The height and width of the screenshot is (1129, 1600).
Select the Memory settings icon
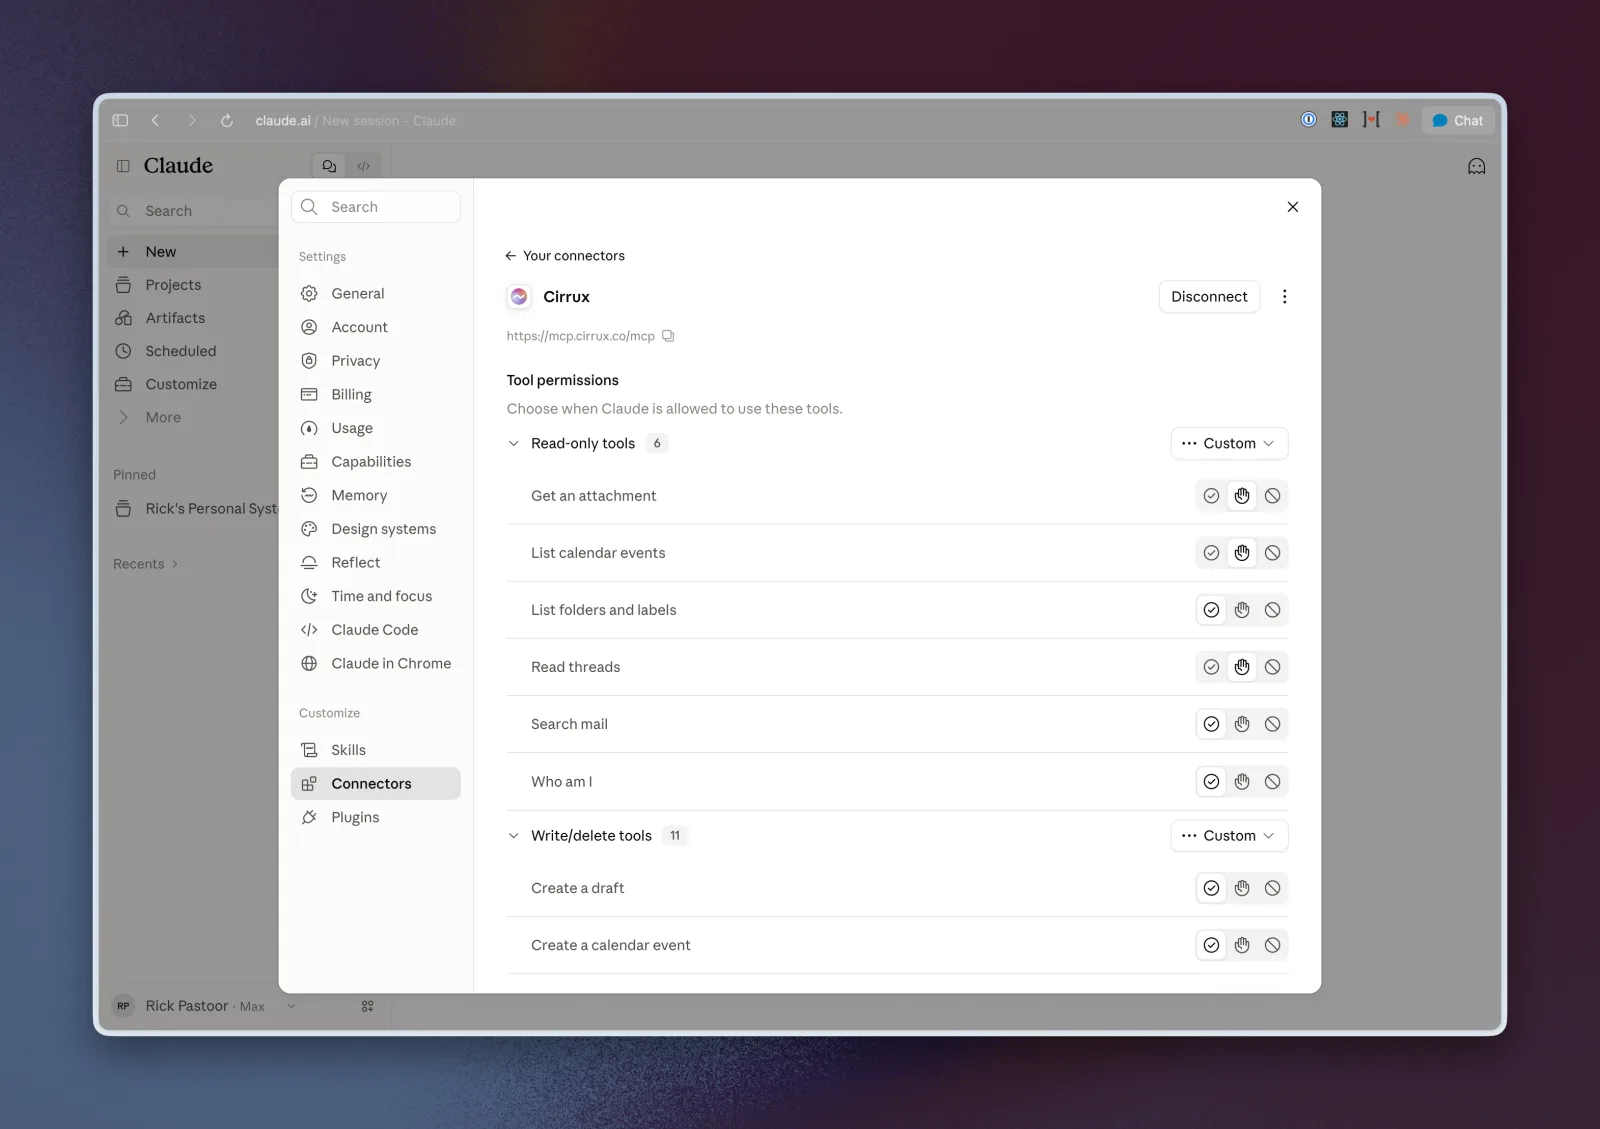pos(310,495)
